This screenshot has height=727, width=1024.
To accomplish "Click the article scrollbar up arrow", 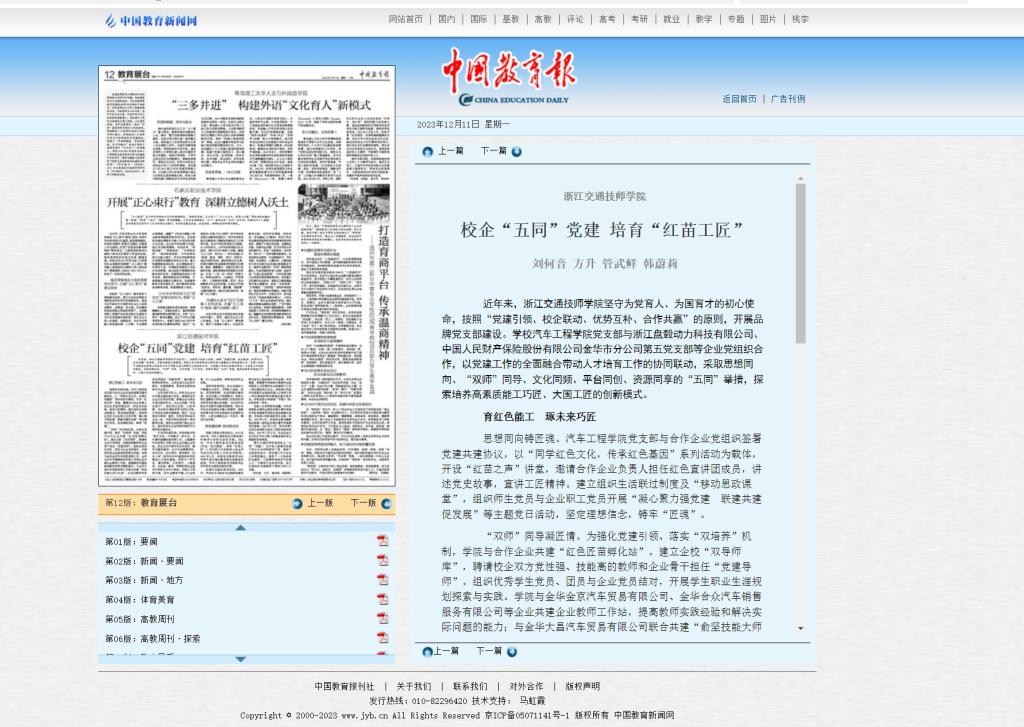I will click(801, 179).
